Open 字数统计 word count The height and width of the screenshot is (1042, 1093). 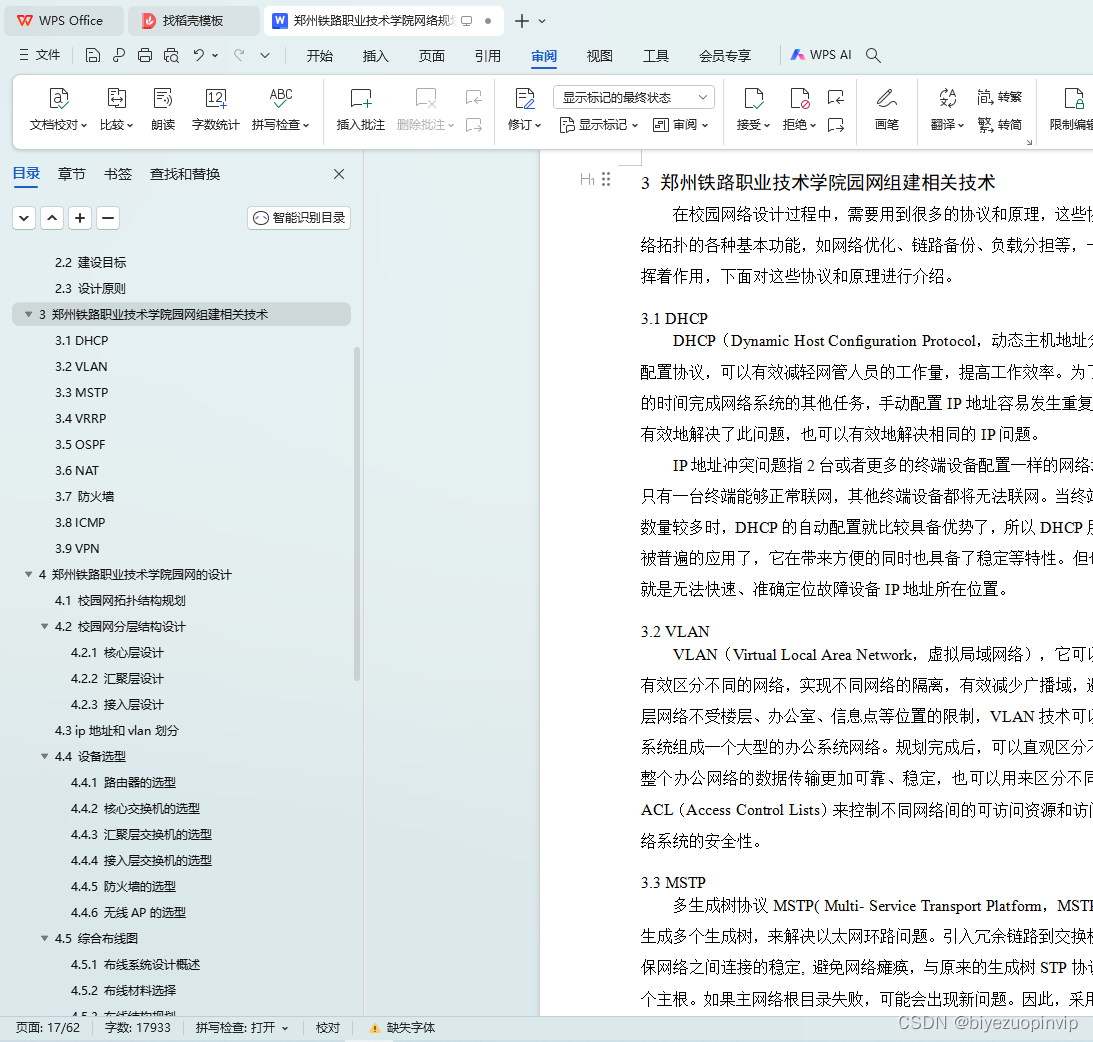click(x=215, y=109)
